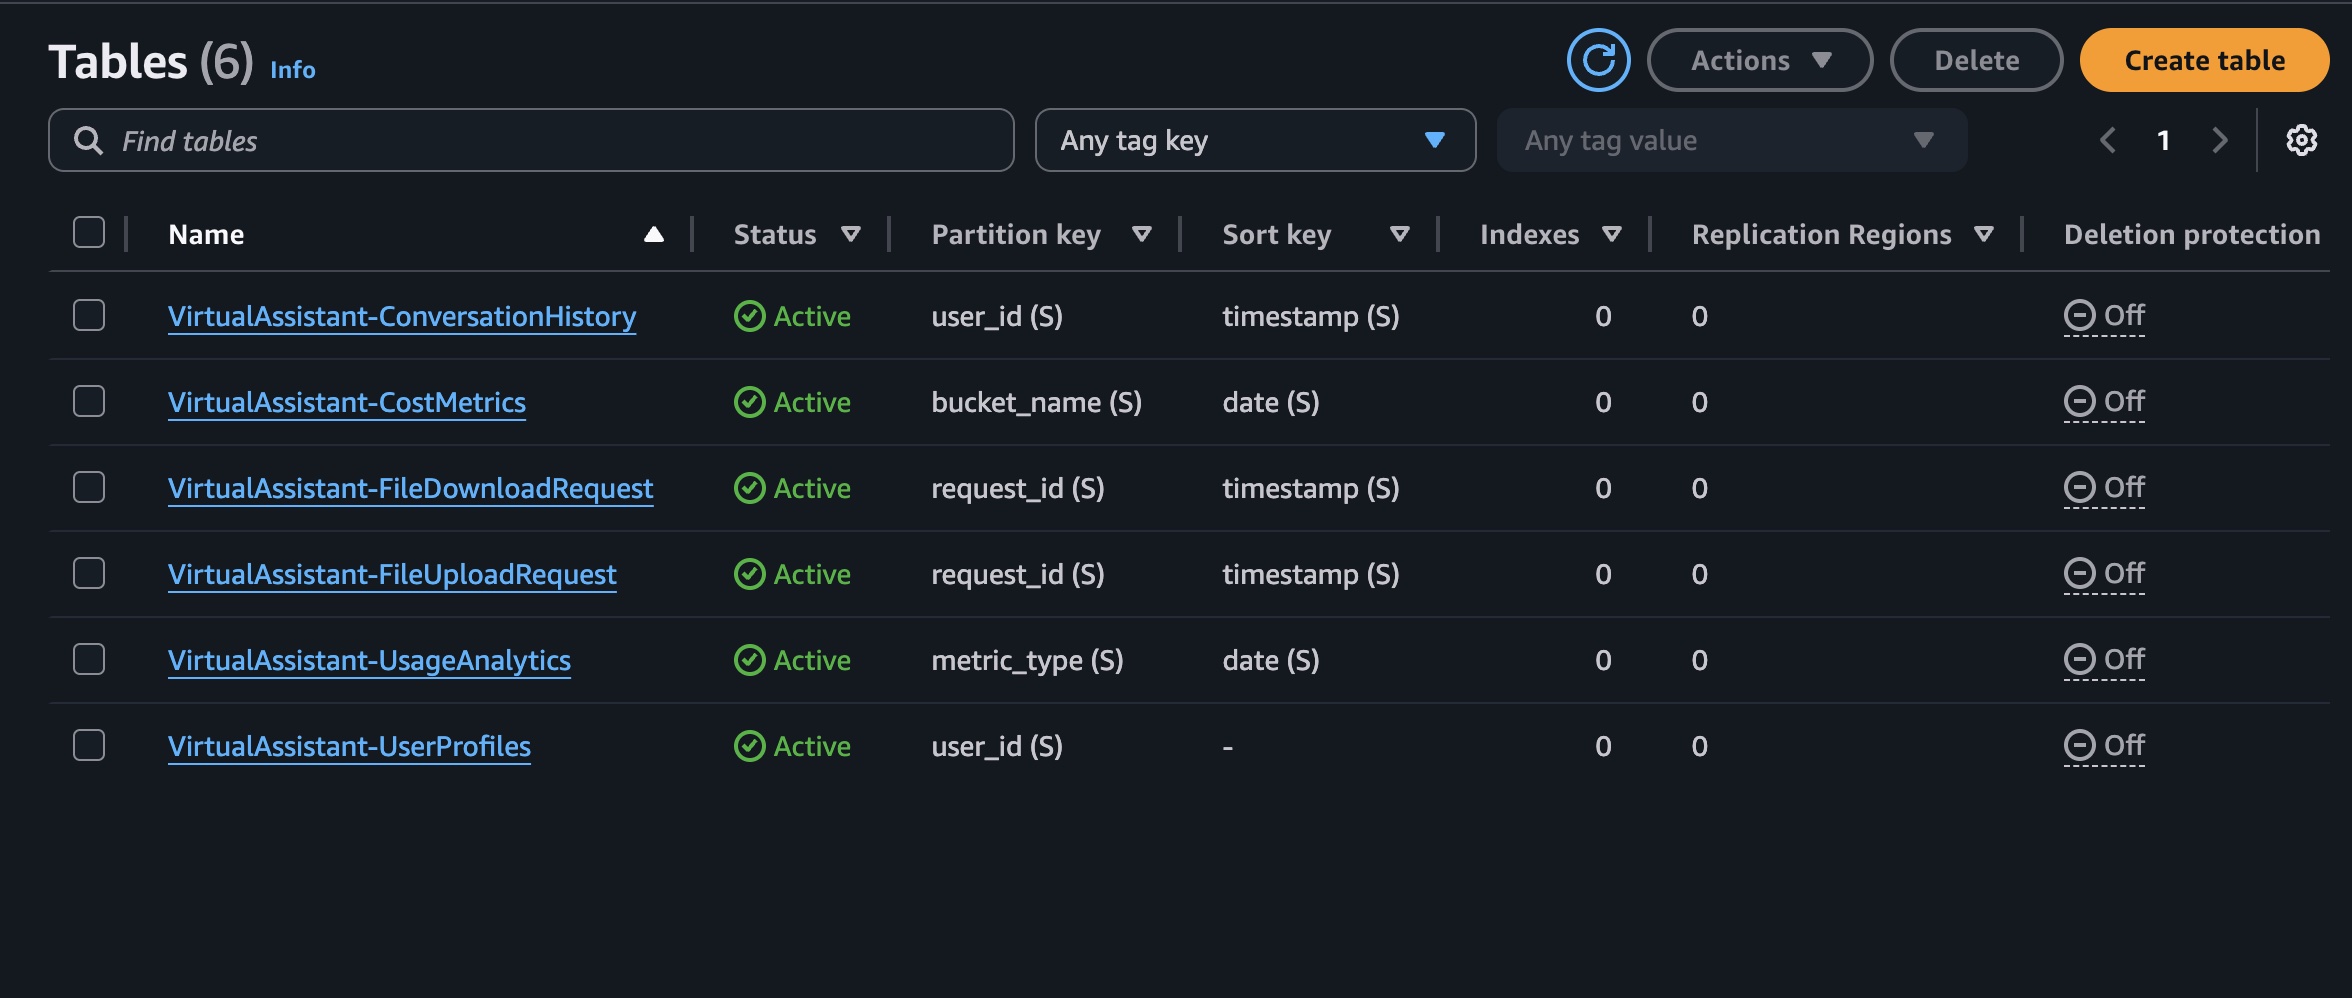
Task: Click the Find tables search field
Action: pyautogui.click(x=531, y=140)
